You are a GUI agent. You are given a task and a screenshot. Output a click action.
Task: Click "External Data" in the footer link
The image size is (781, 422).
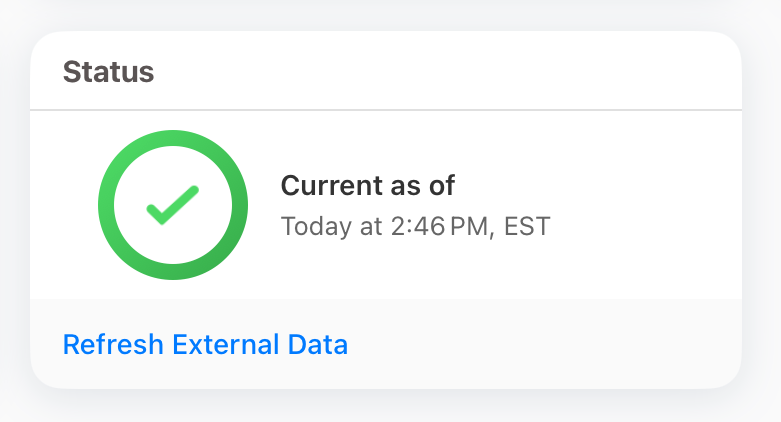point(260,345)
